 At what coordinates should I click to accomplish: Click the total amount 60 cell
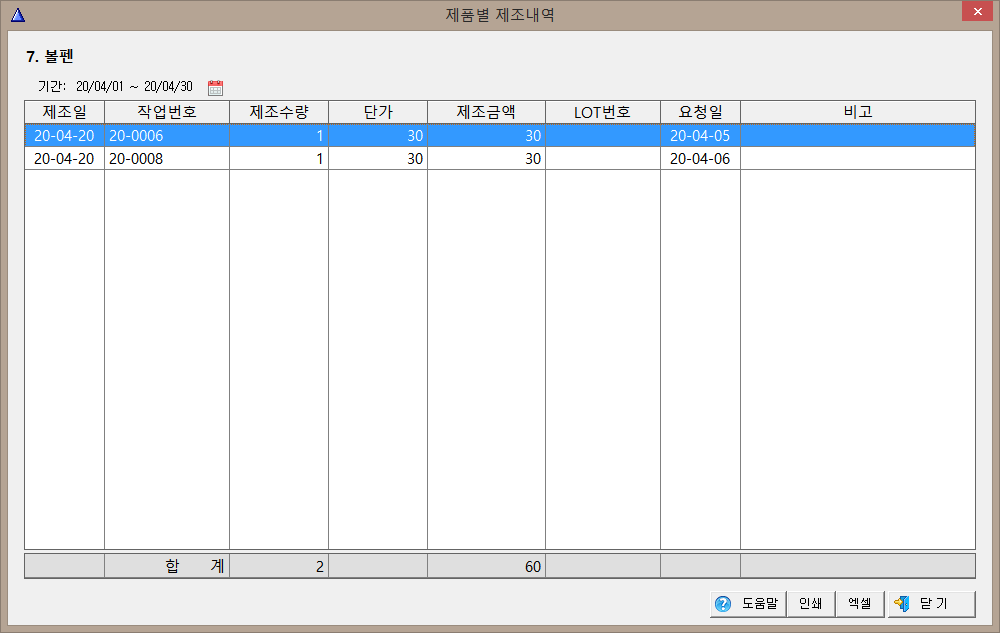[x=487, y=566]
